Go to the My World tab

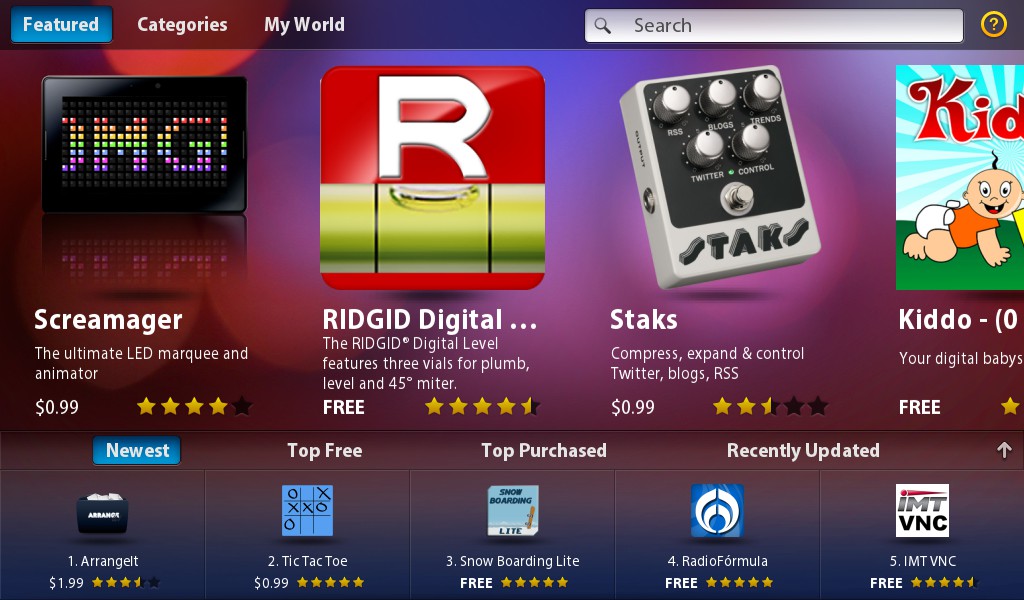point(304,25)
